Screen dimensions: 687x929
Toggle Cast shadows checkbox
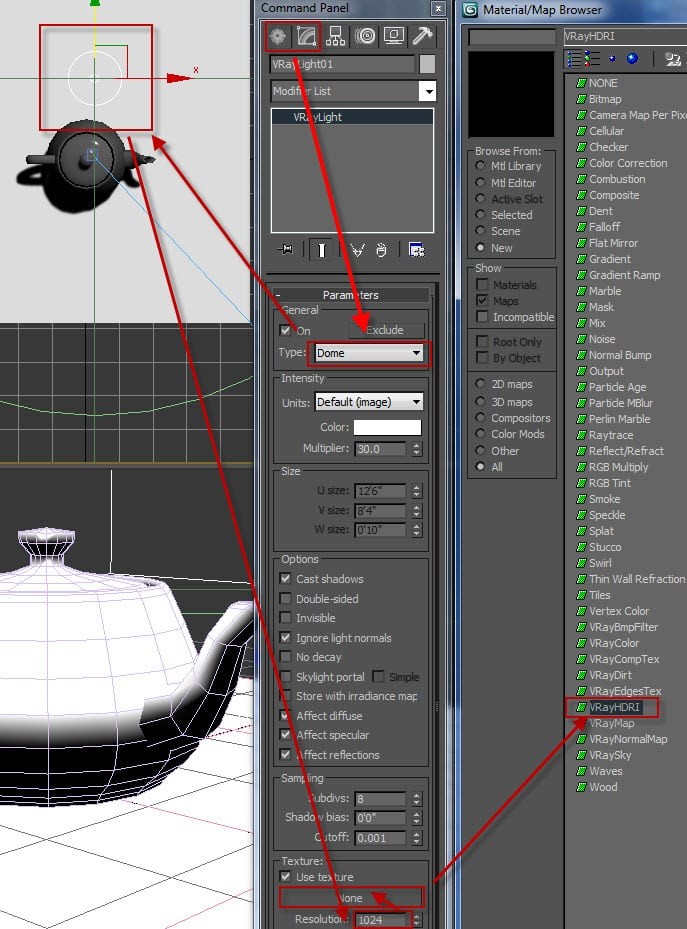click(285, 578)
